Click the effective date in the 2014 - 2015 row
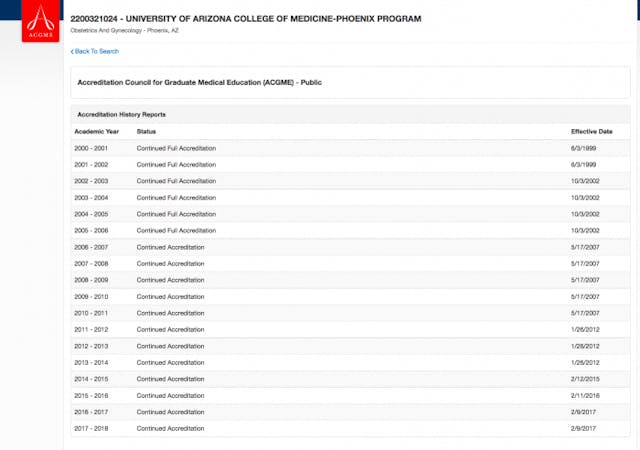This screenshot has width=640, height=450. point(585,378)
